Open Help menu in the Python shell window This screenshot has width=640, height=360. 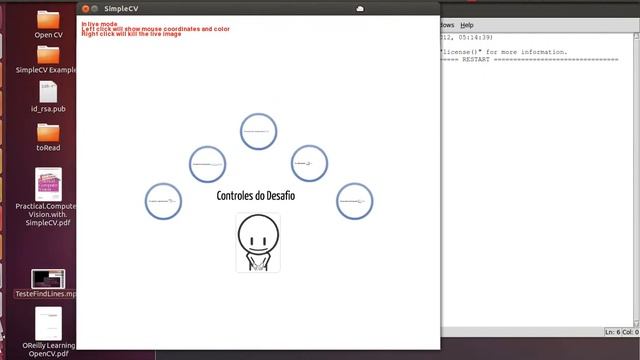coord(467,25)
